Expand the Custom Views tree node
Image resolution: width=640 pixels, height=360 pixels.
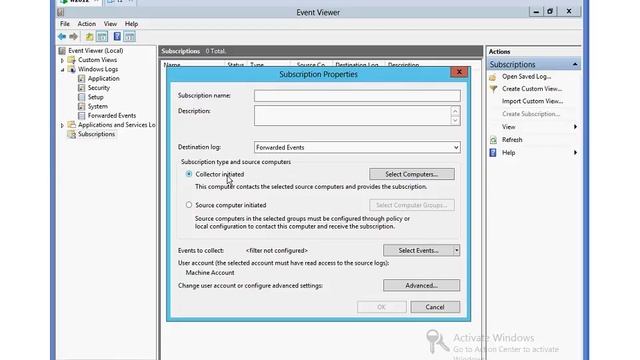[62, 60]
